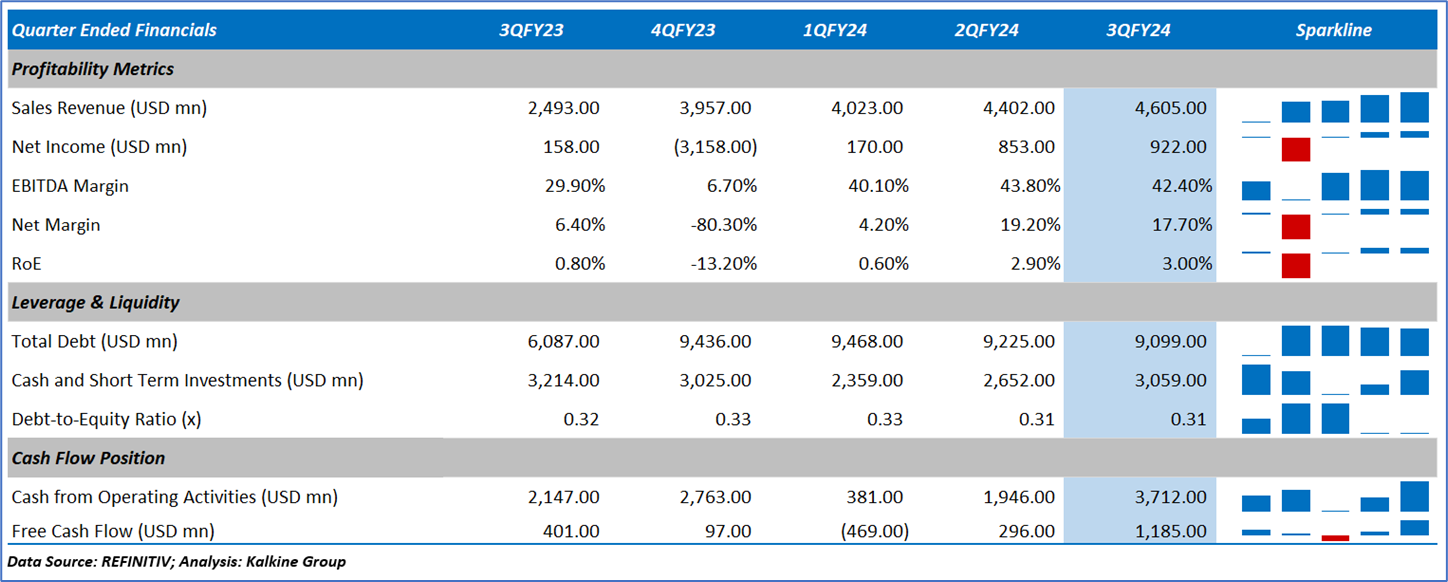Image resolution: width=1448 pixels, height=582 pixels.
Task: Click the Debt-to-Equity Ratio sparkline
Action: click(x=1334, y=419)
